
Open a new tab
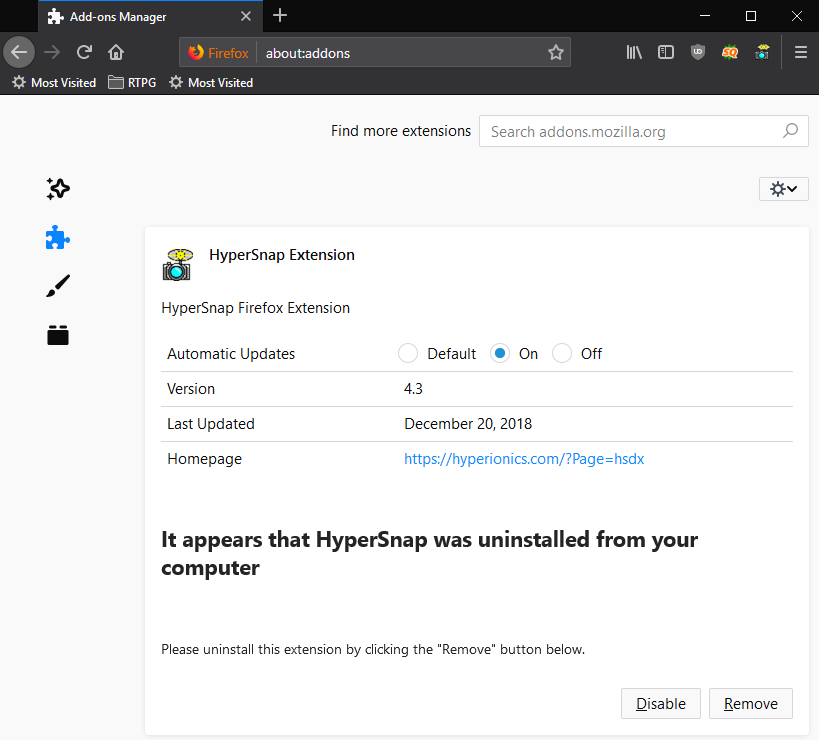tap(280, 15)
